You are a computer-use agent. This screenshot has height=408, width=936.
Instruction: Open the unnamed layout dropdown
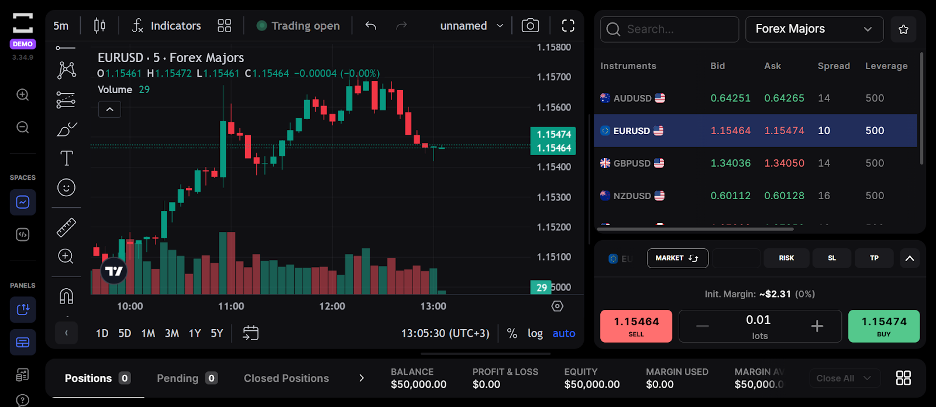tap(472, 26)
